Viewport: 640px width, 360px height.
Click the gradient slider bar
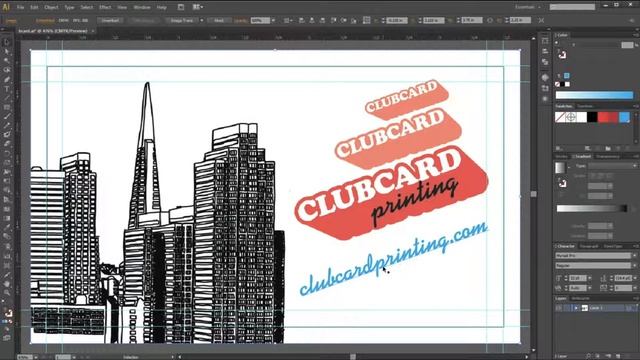(592, 209)
